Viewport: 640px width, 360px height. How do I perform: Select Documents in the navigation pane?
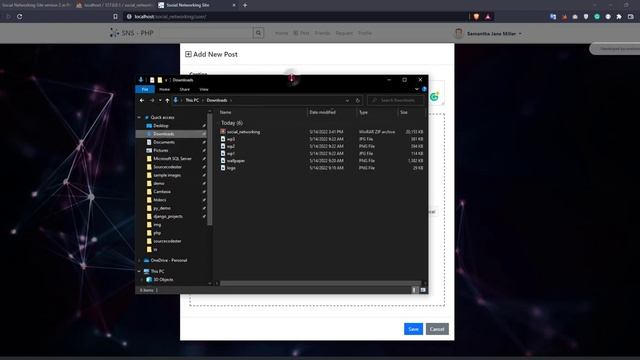164,142
